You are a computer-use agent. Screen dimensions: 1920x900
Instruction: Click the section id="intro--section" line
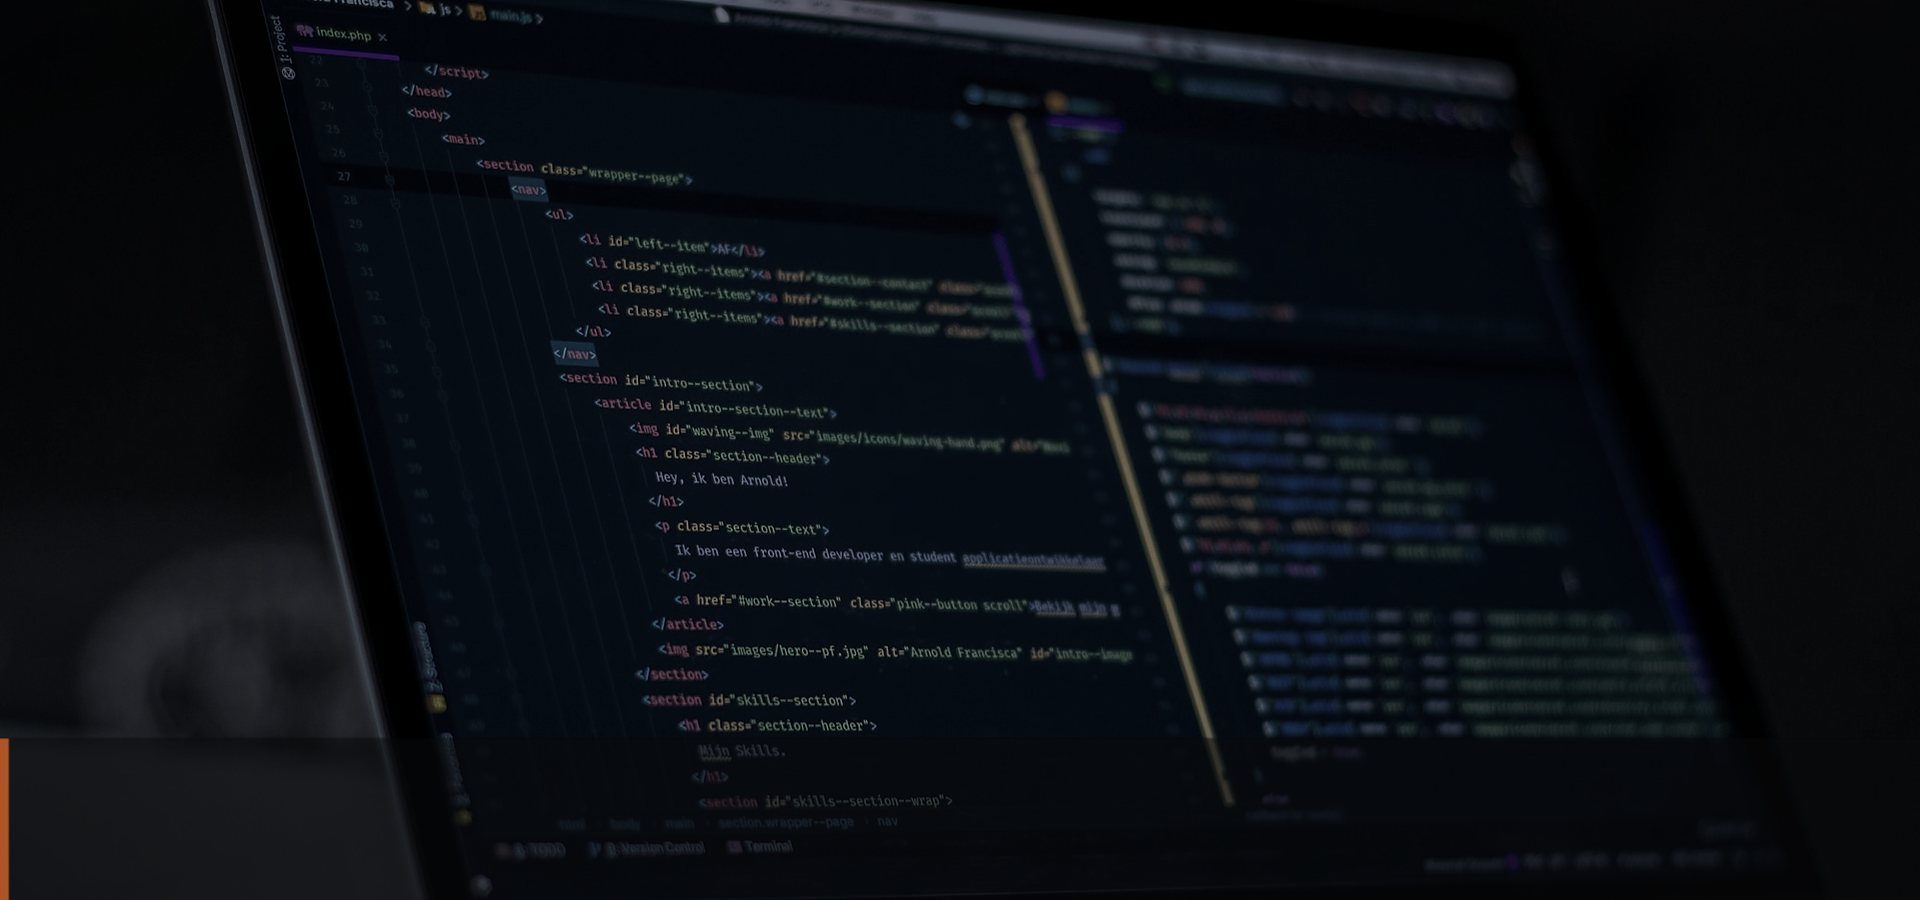[661, 381]
